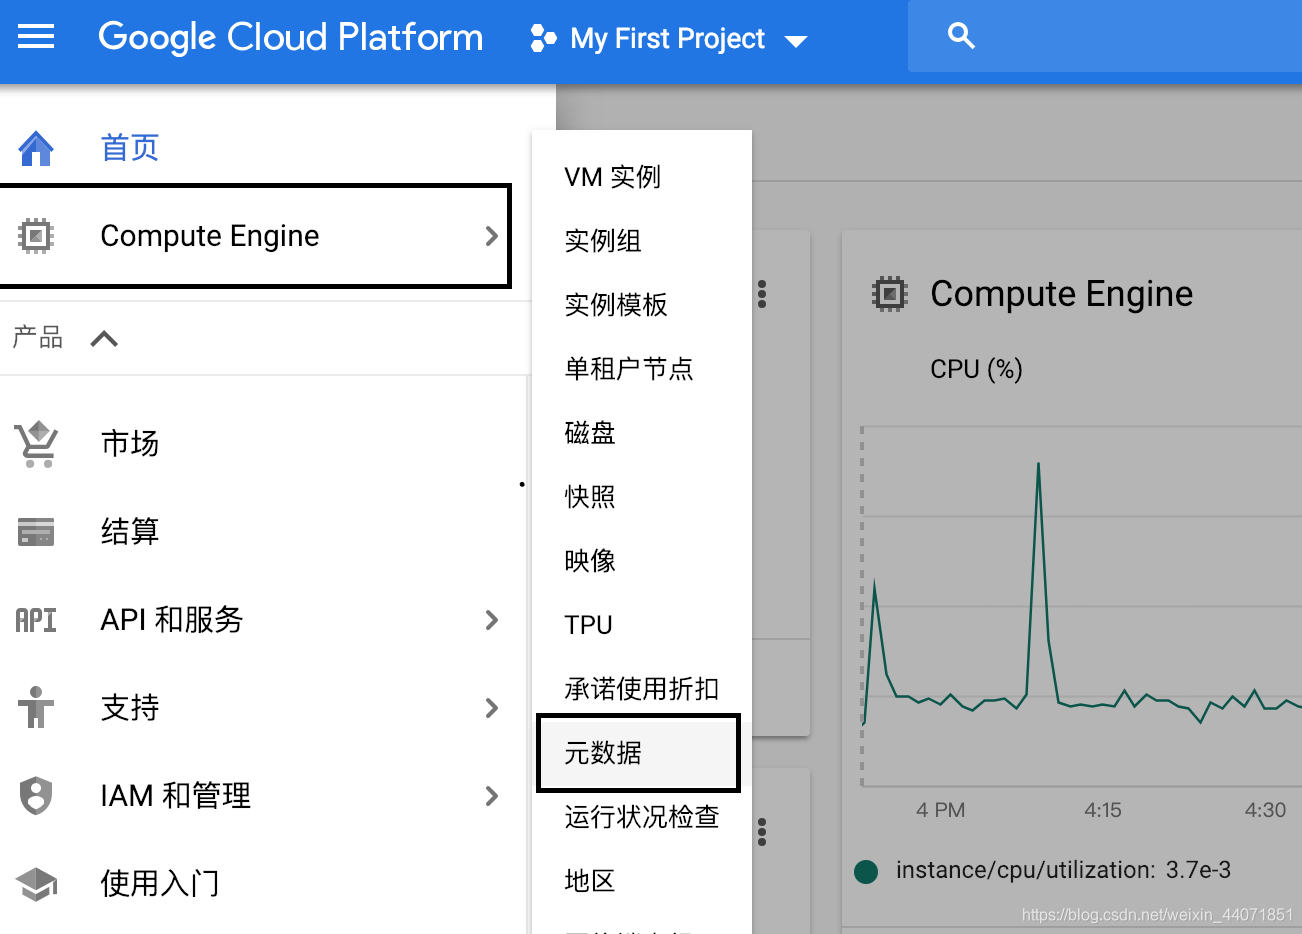Screen dimensions: 1302x934
Task: Click the CPU (%) chart label
Action: pos(976,369)
